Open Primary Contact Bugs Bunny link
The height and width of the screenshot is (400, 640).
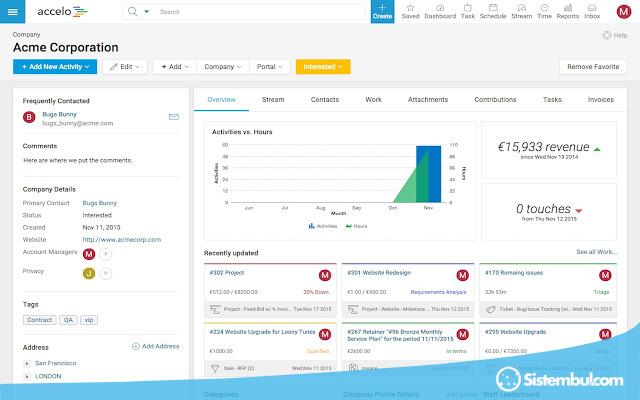coord(100,203)
